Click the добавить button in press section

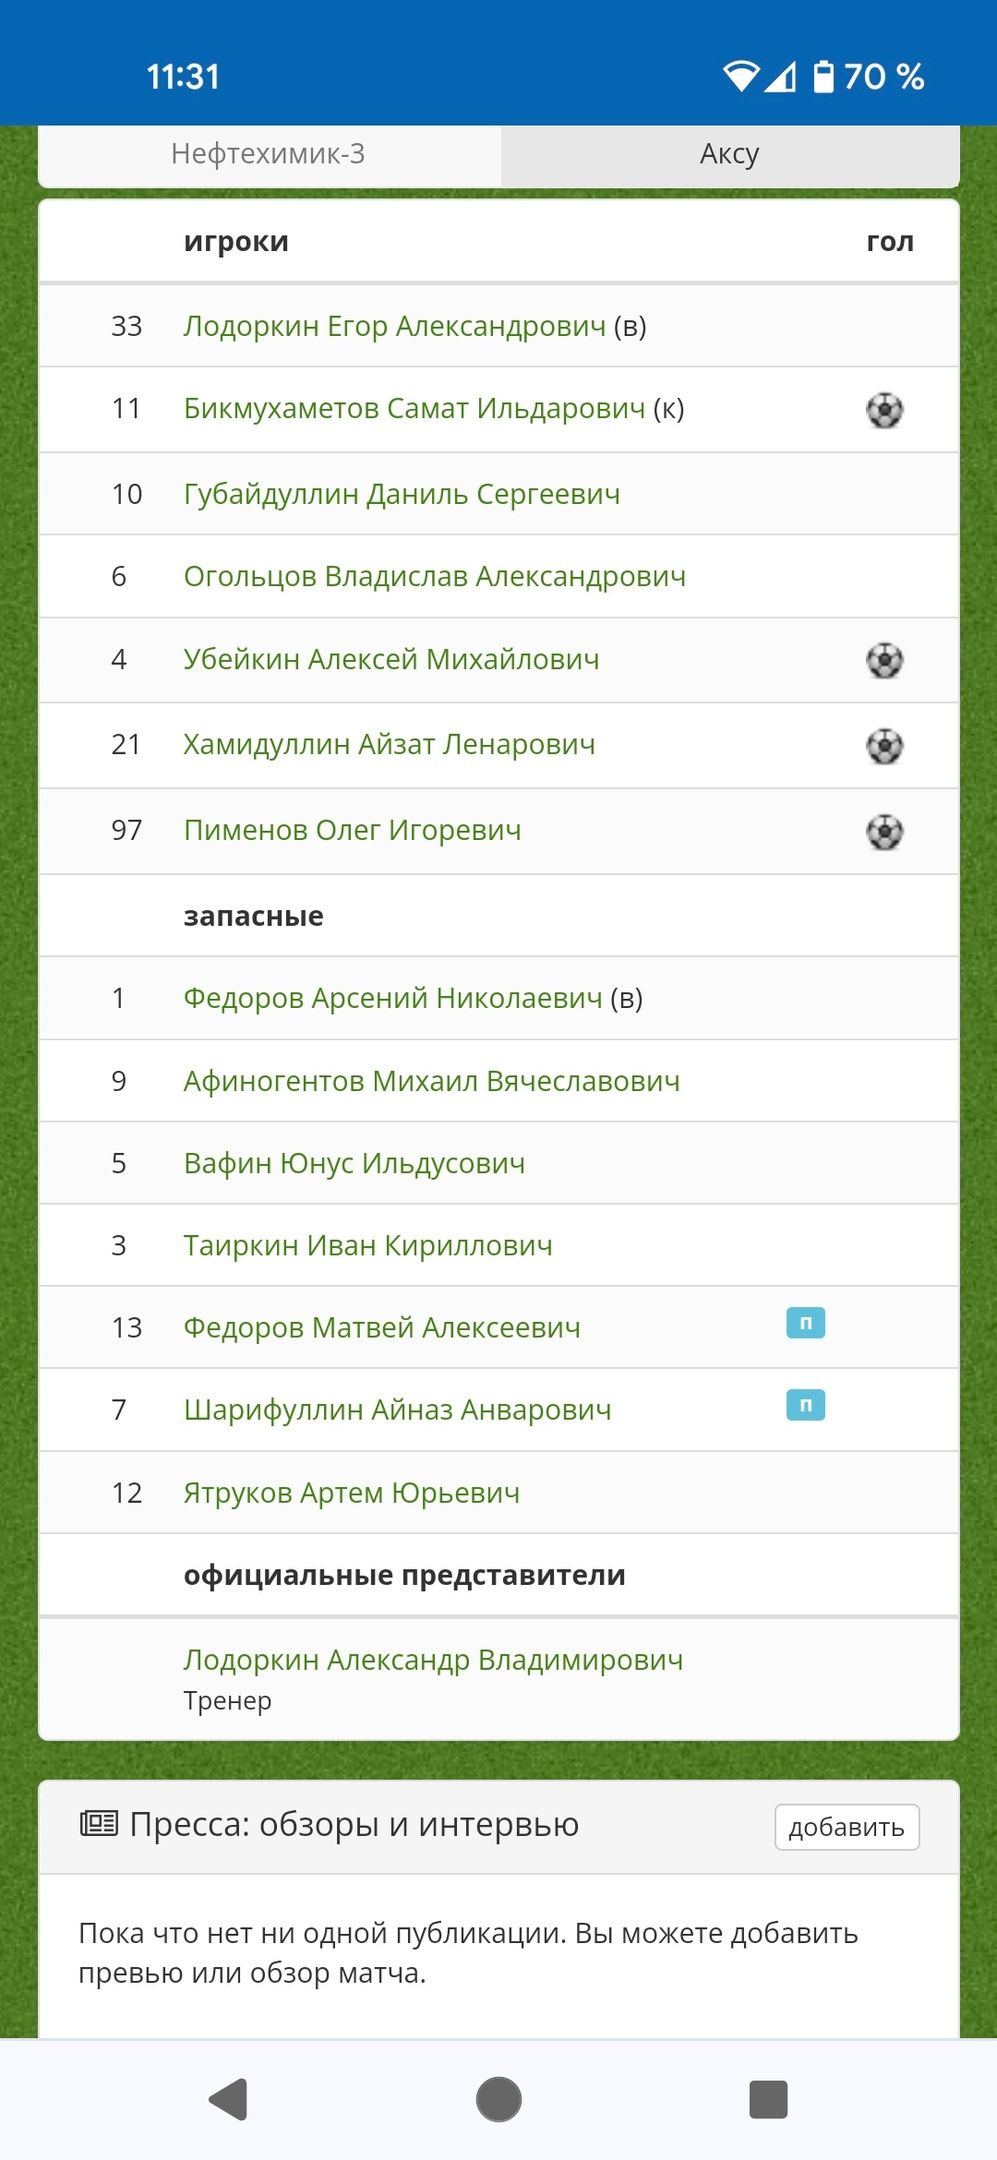[847, 1827]
